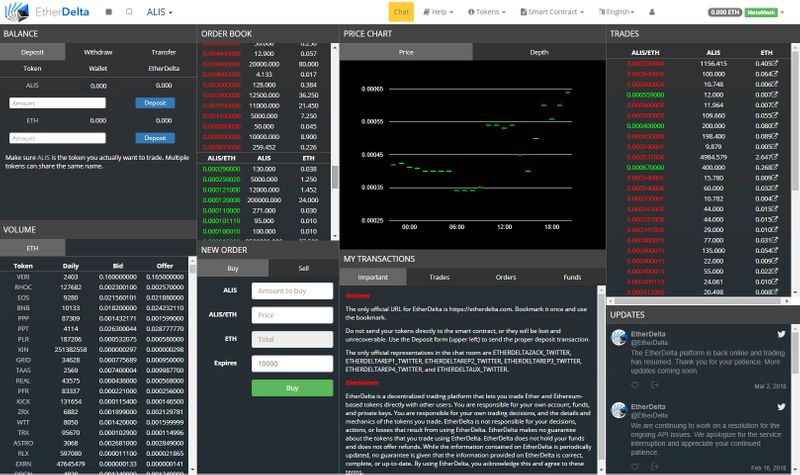Select the EOS row in volume table
800x475 pixels.
[94, 297]
